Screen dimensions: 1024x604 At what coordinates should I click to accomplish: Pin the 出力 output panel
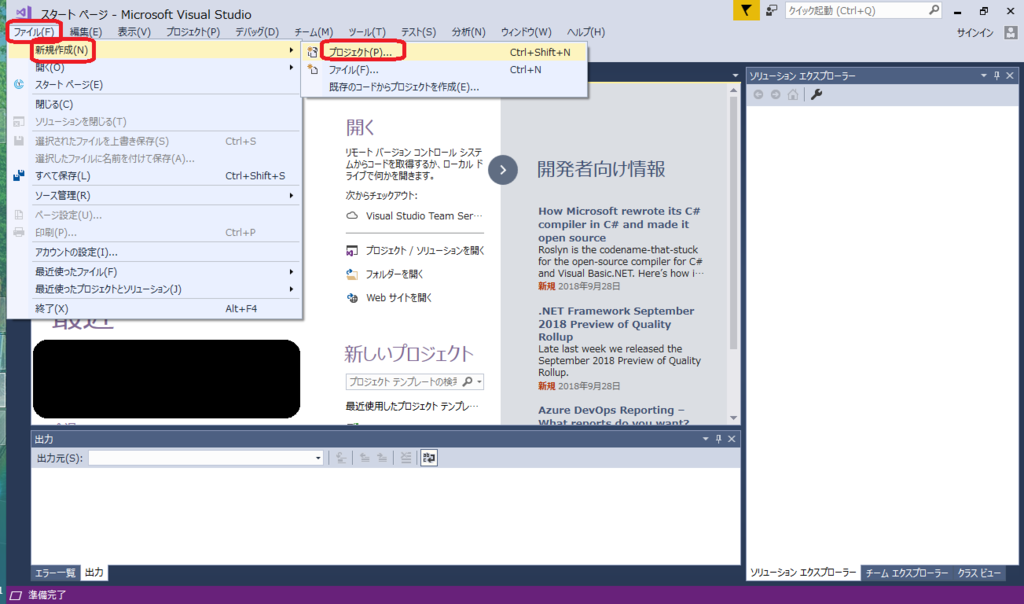[x=718, y=439]
